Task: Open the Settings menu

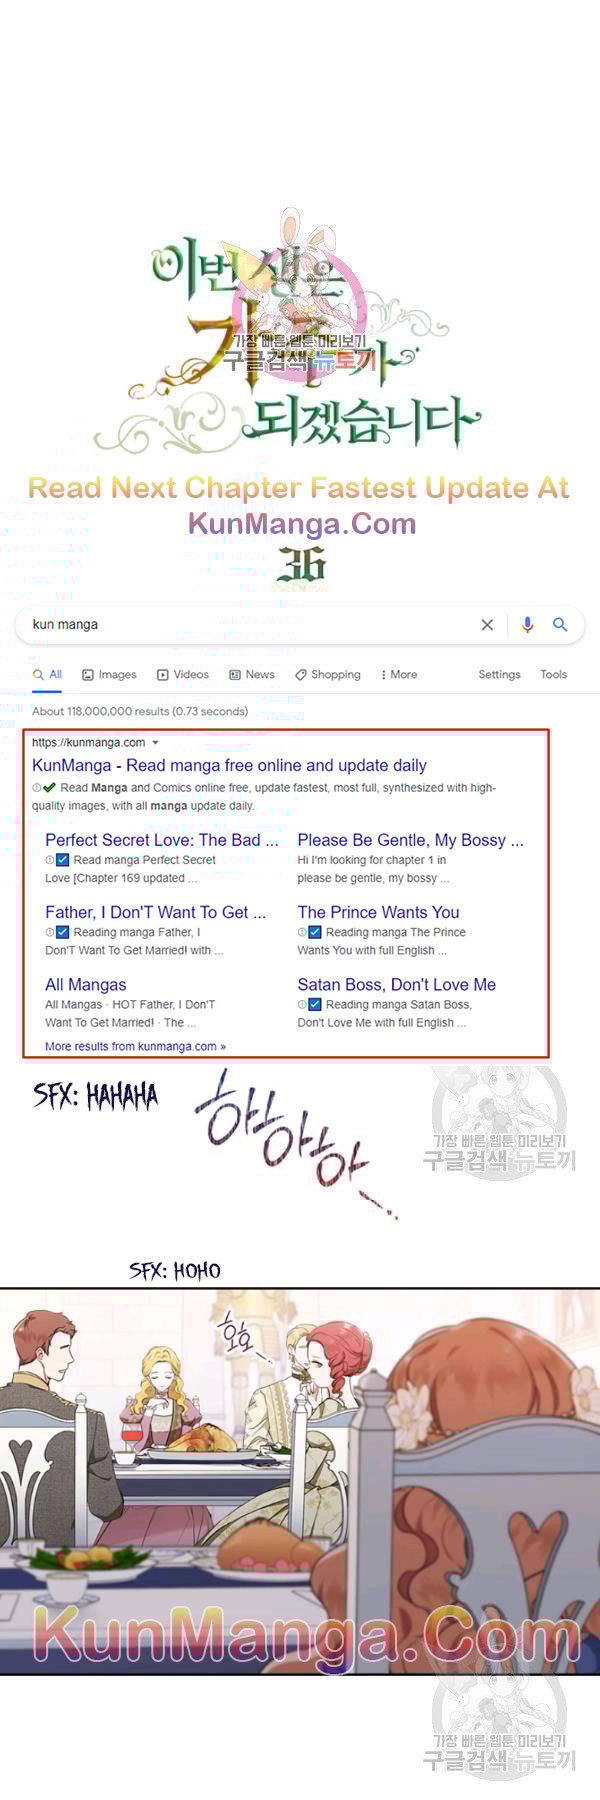Action: 499,675
